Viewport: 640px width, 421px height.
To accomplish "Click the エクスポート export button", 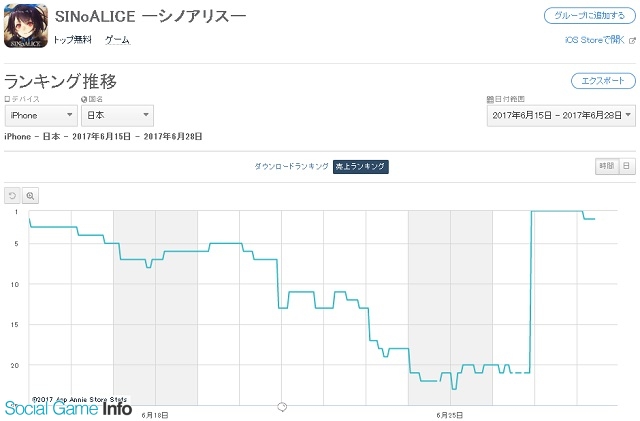I will [603, 81].
